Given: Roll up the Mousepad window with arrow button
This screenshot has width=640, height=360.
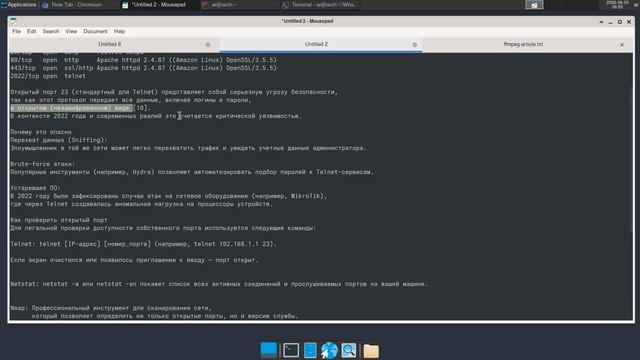Looking at the screenshot, I should coord(601,22).
